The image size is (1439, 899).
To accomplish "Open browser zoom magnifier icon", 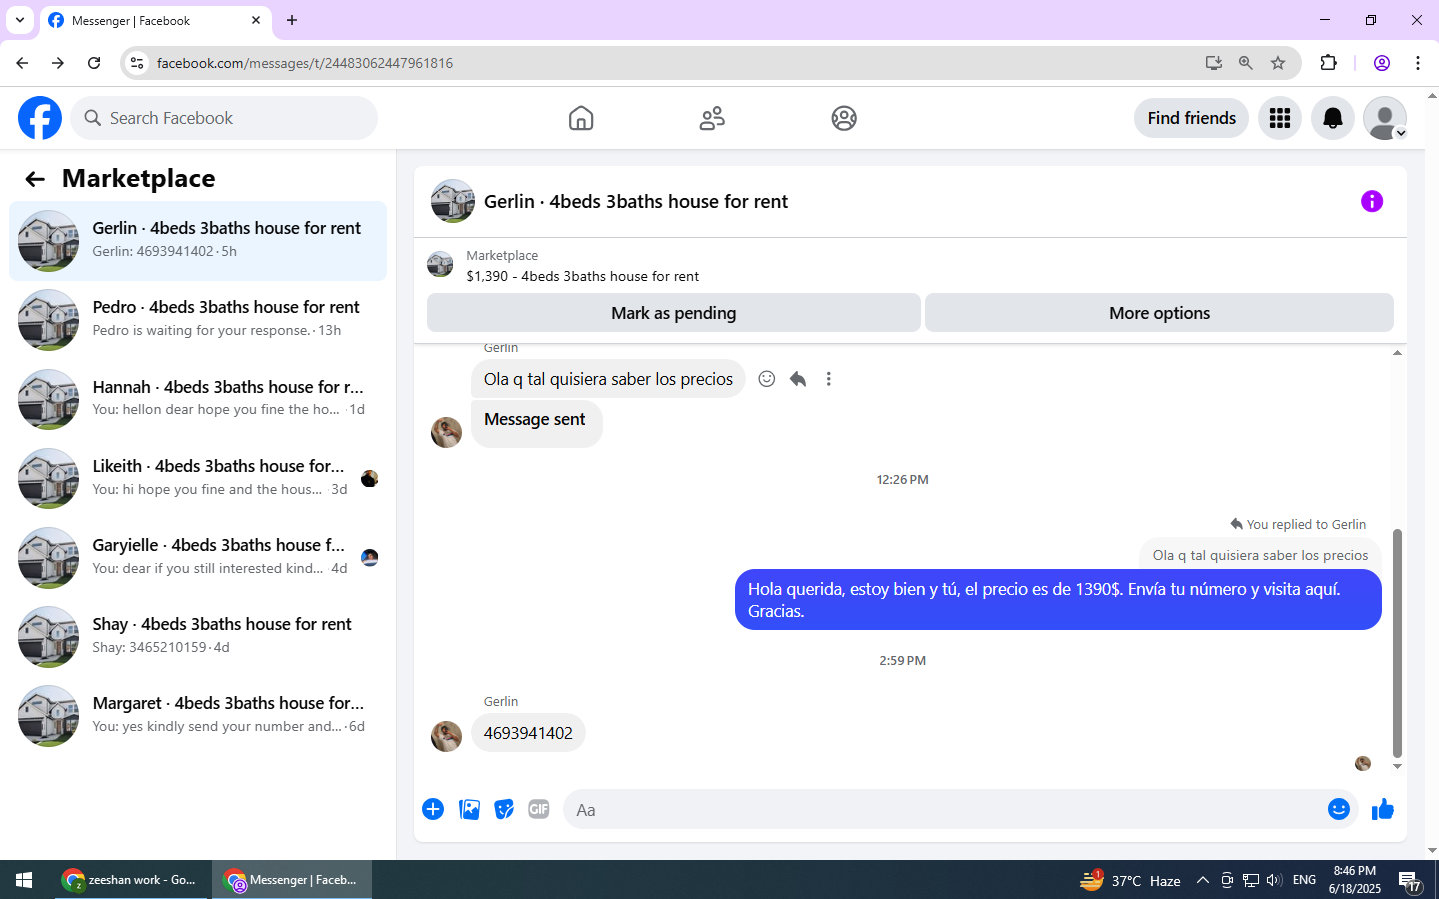I will coord(1246,63).
